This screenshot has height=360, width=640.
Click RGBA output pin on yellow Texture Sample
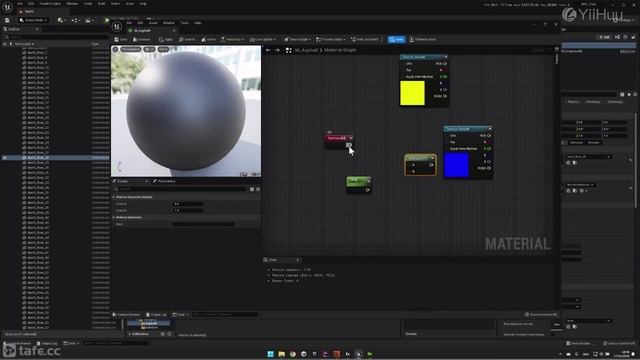[445, 96]
